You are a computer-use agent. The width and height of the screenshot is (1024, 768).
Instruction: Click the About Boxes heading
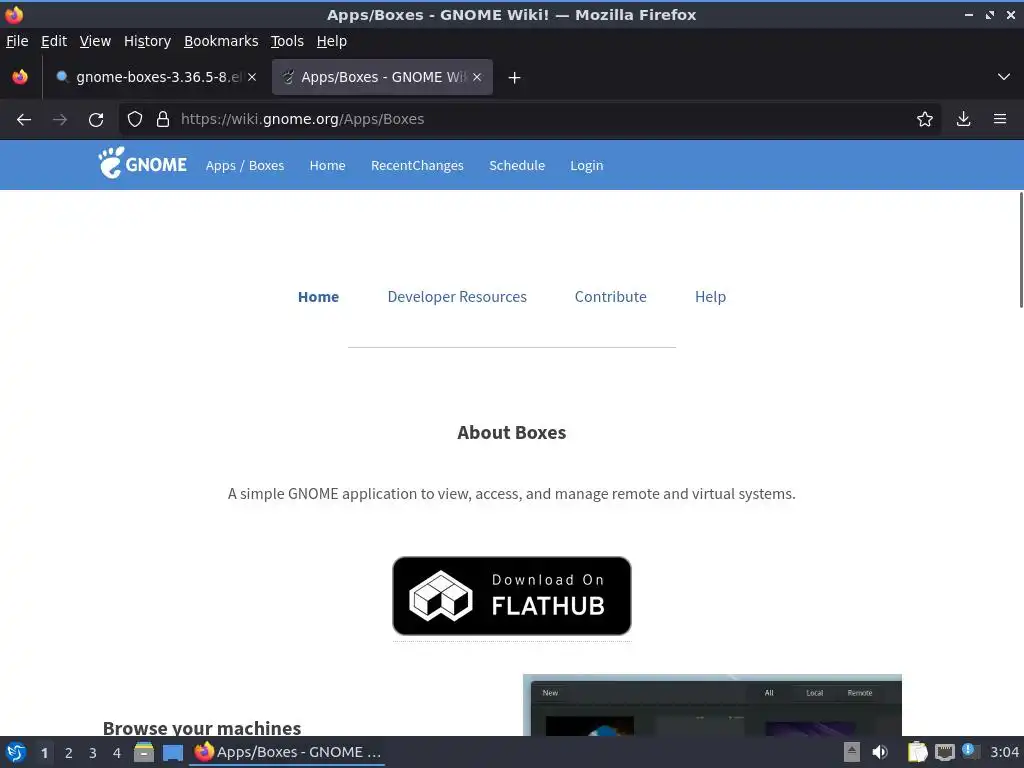[x=511, y=432]
